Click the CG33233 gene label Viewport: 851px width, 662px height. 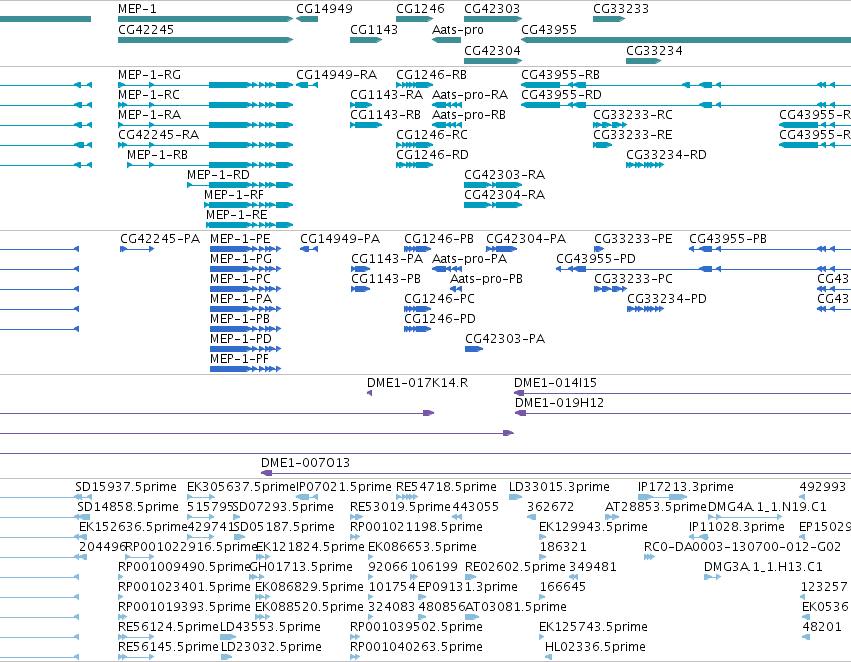(621, 9)
